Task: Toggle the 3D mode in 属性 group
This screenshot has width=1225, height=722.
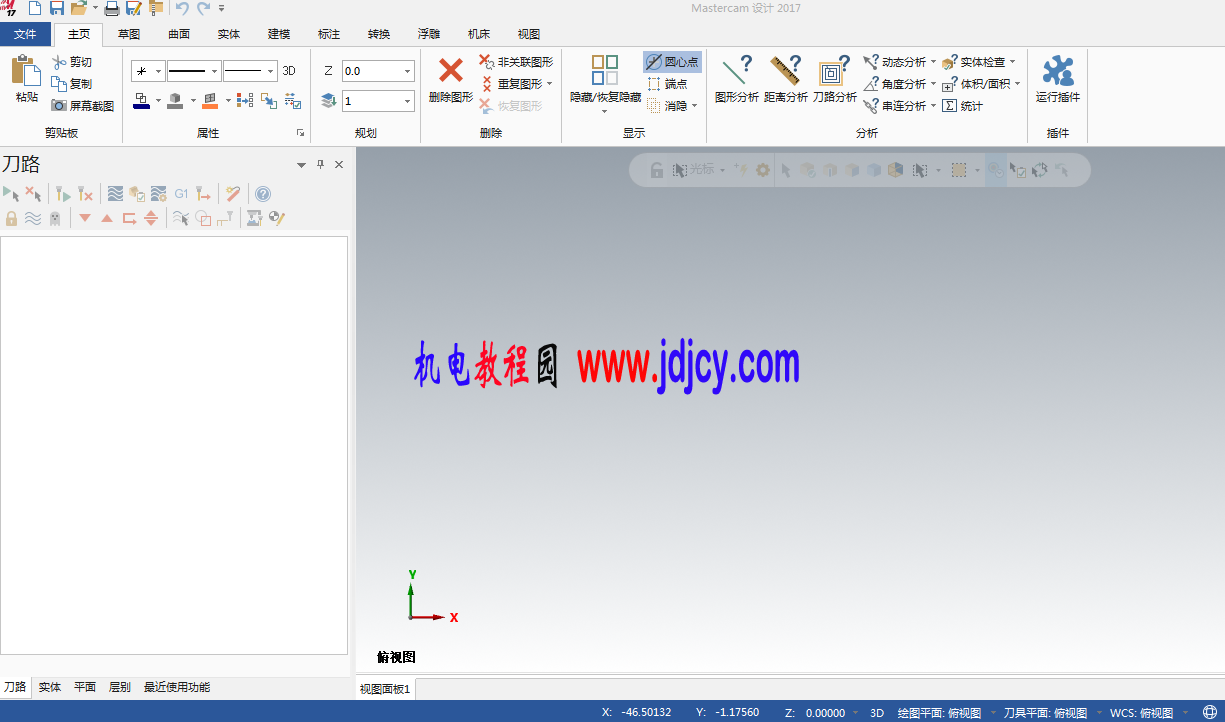Action: click(x=289, y=71)
